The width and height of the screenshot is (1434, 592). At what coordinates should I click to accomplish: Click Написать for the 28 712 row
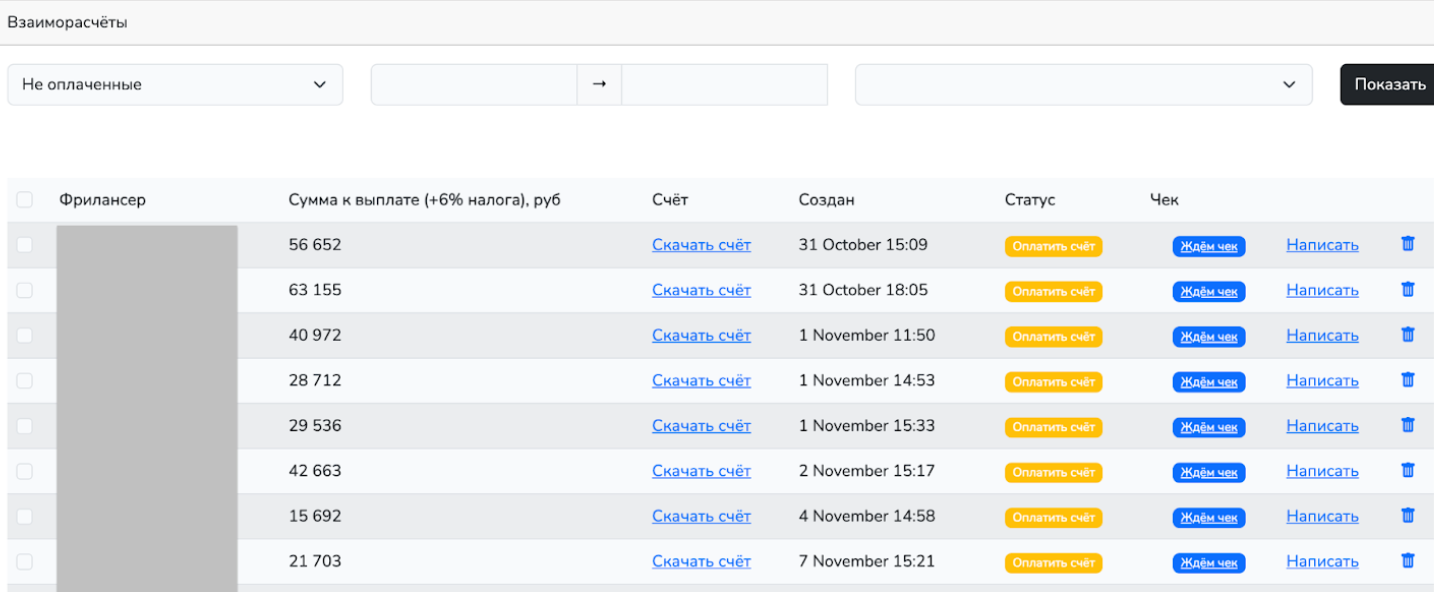1322,381
